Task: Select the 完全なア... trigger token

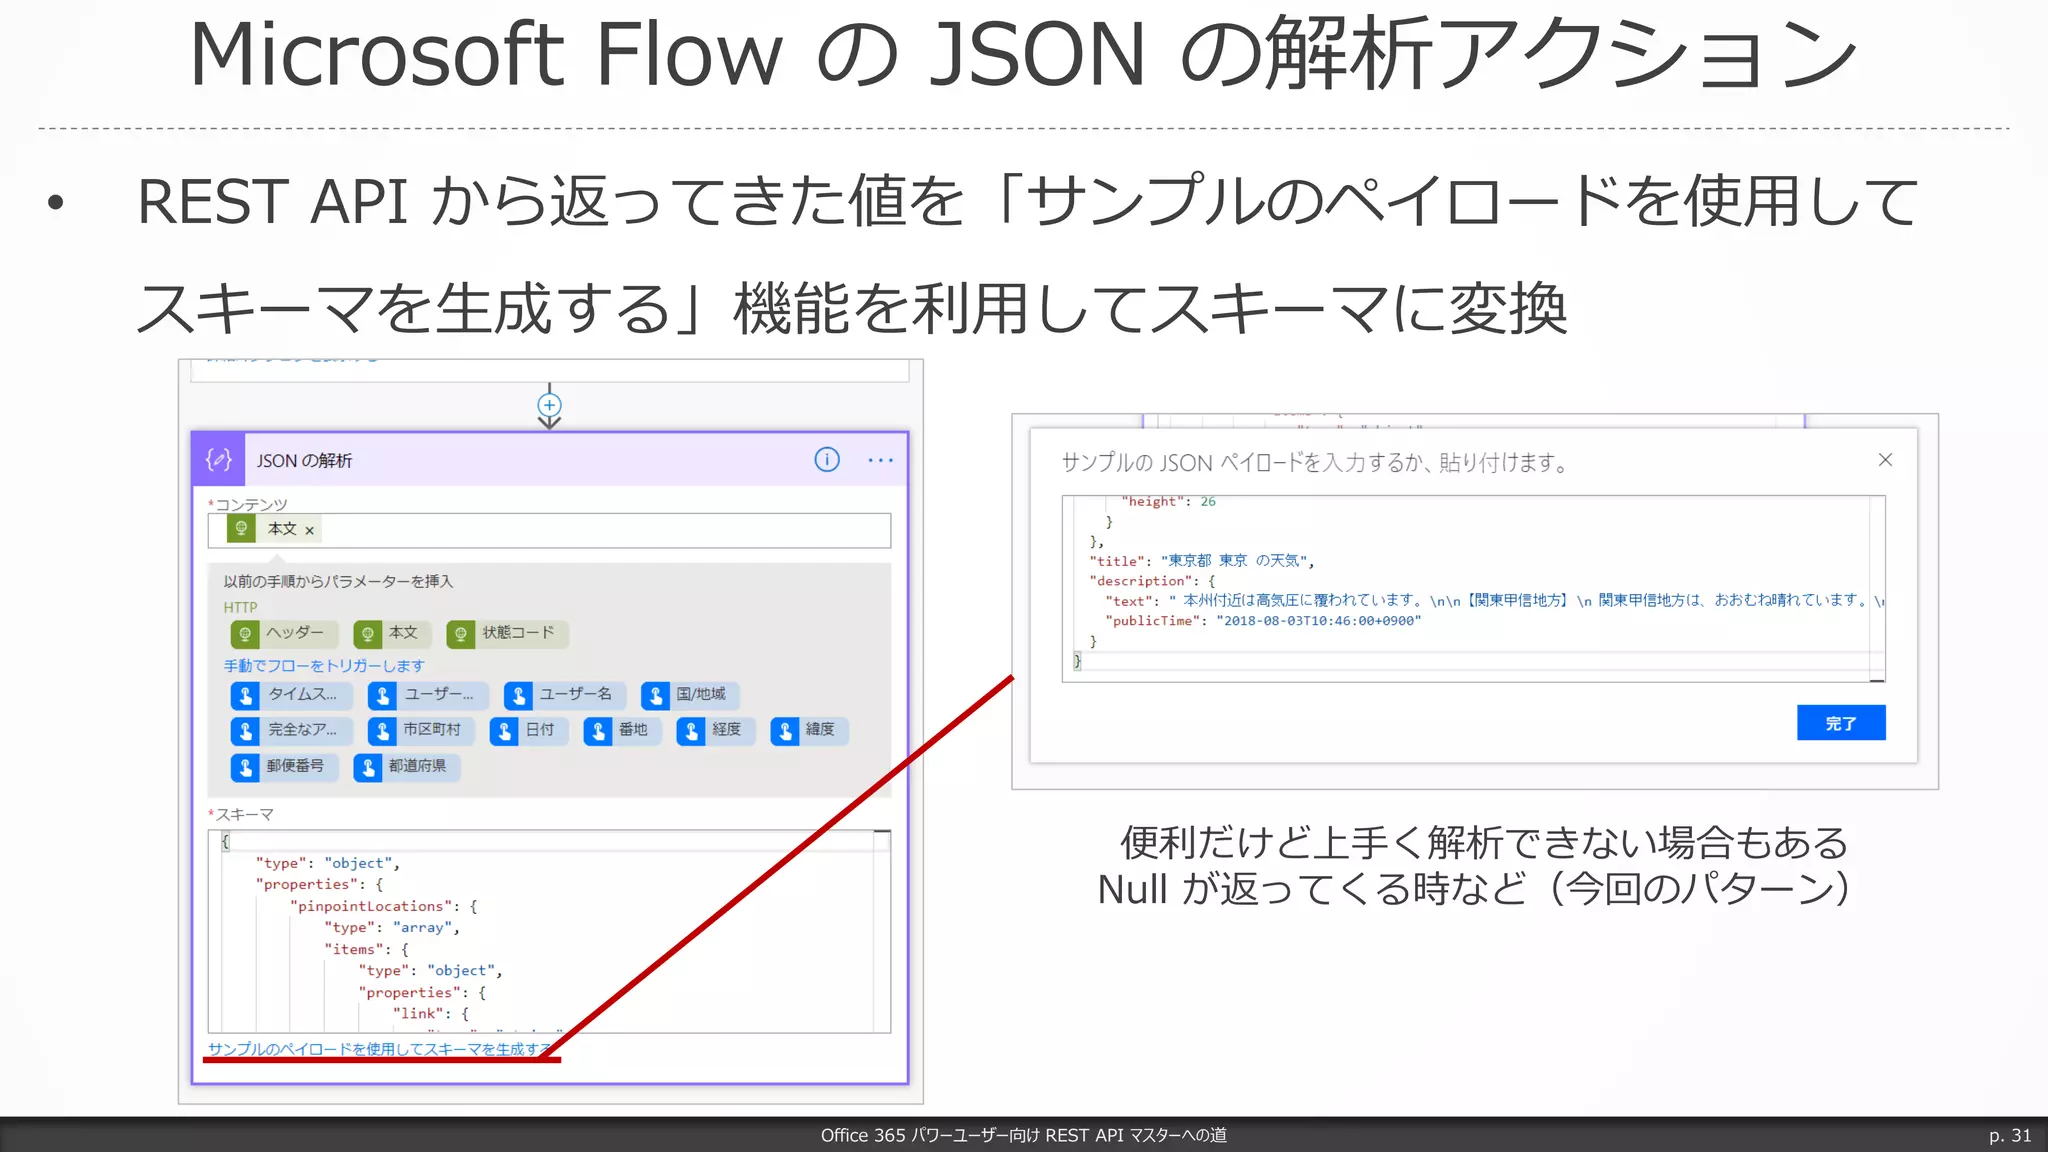Action: pyautogui.click(x=291, y=731)
